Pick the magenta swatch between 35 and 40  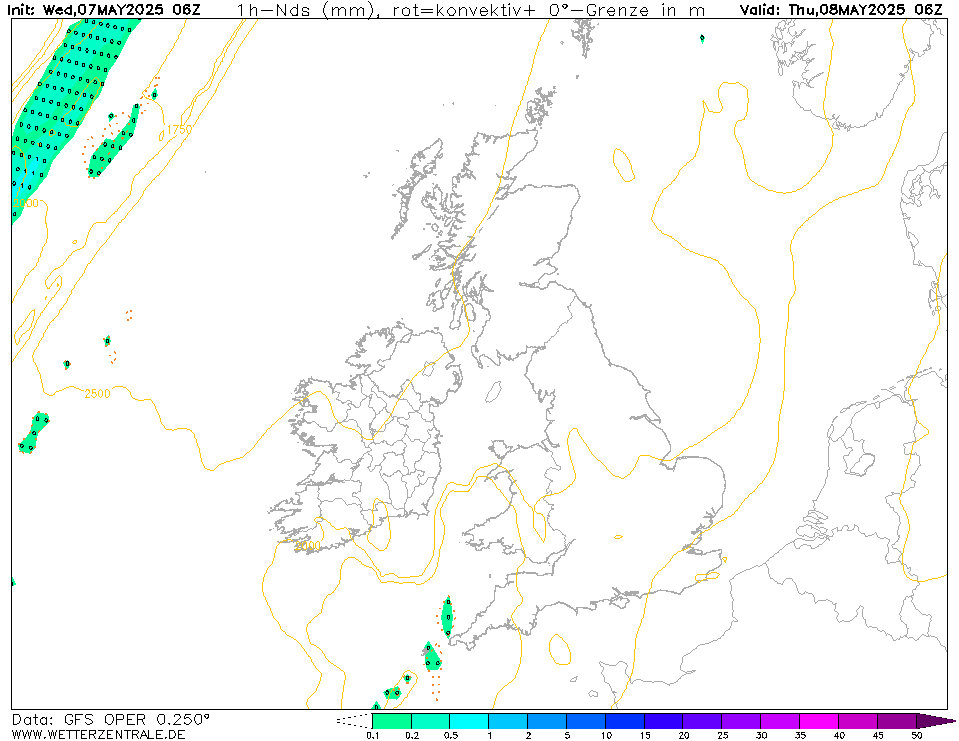(819, 721)
